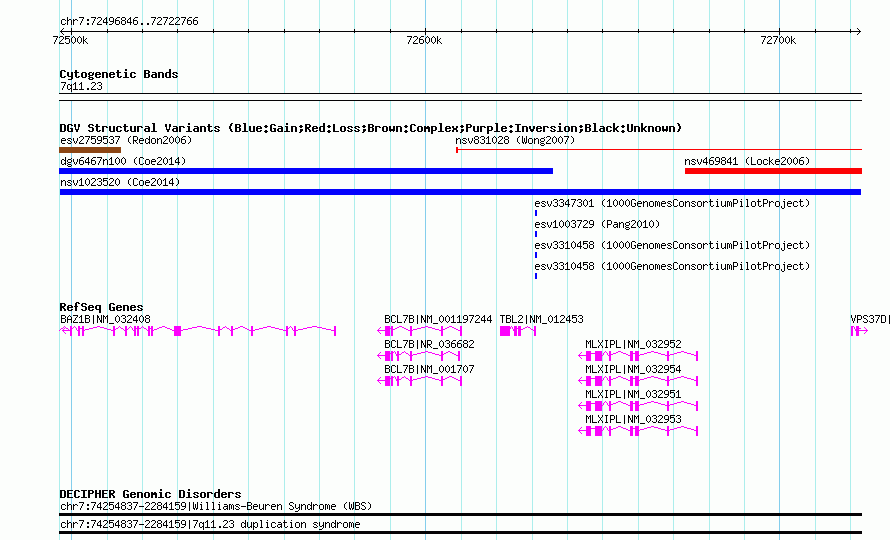
Task: Select the 7q11.23 duplication syndrome entry
Action: (x=210, y=524)
